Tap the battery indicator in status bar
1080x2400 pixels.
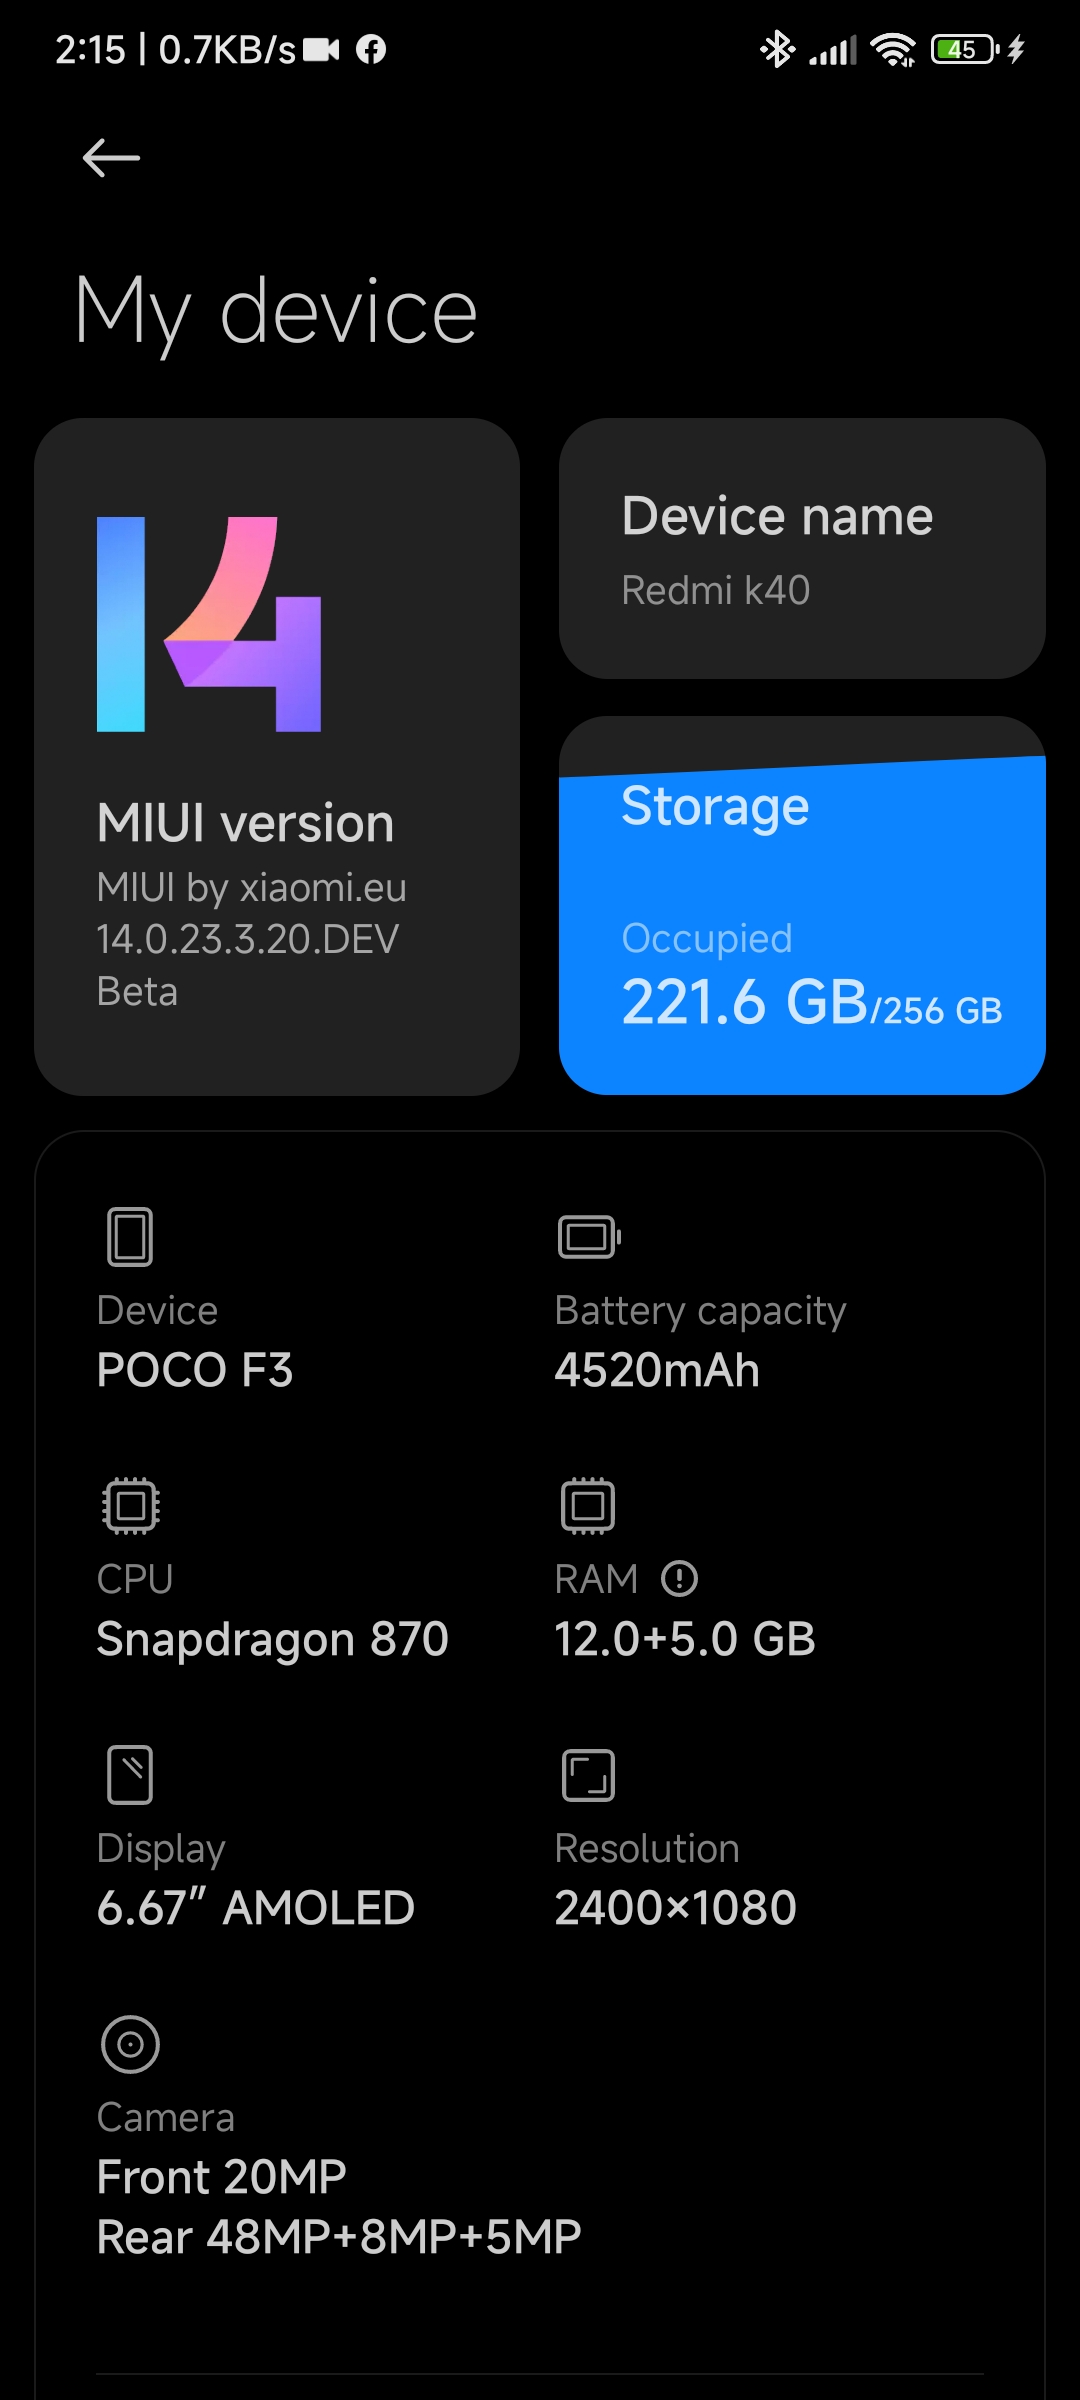coord(965,49)
